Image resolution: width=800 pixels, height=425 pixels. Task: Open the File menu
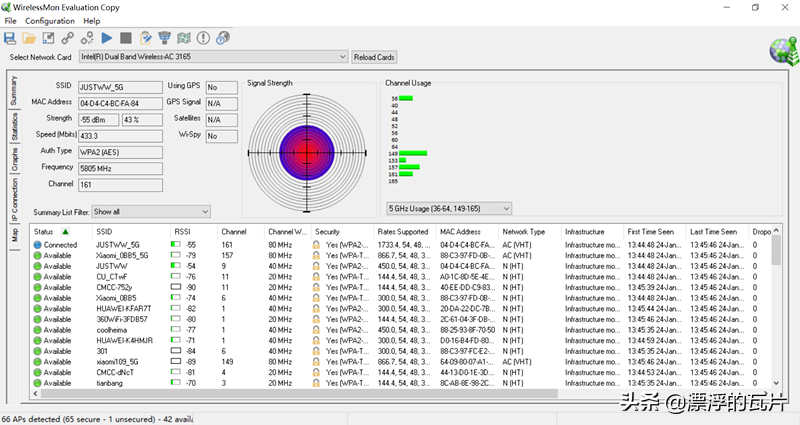click(10, 21)
